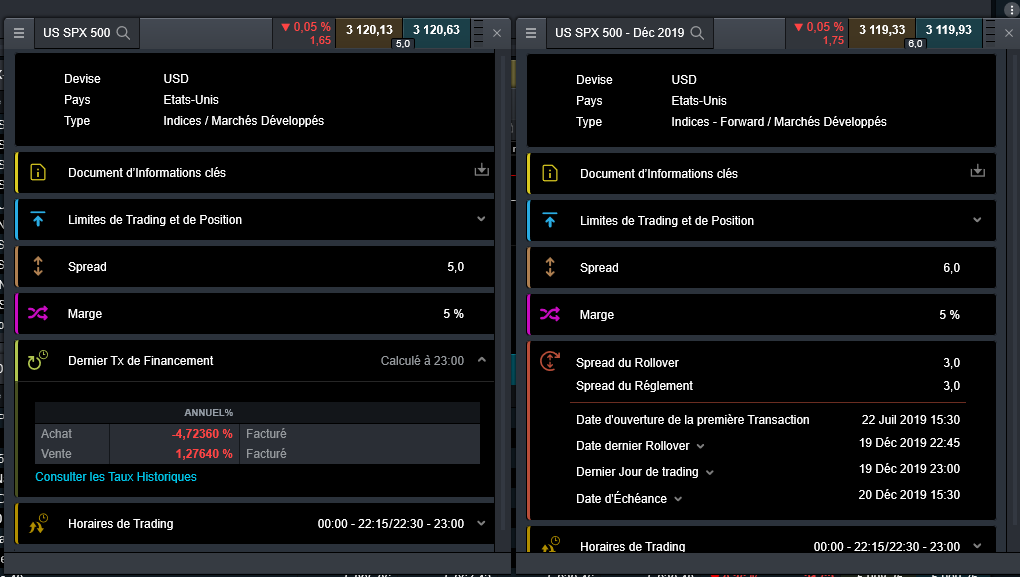Click sell price 3 119,33
The width and height of the screenshot is (1020, 577).
(882, 33)
